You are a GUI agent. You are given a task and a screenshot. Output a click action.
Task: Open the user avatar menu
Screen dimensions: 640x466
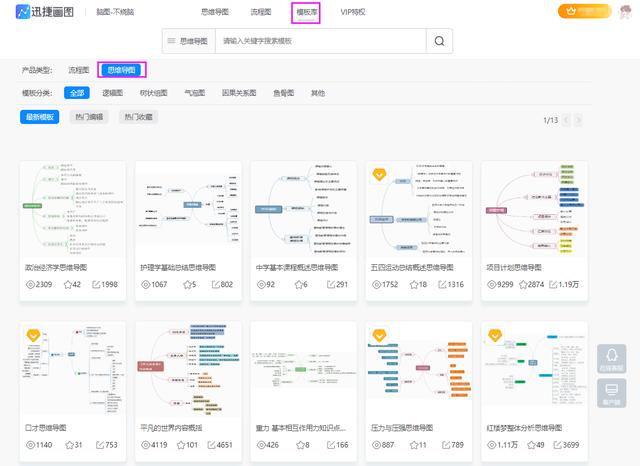[626, 12]
